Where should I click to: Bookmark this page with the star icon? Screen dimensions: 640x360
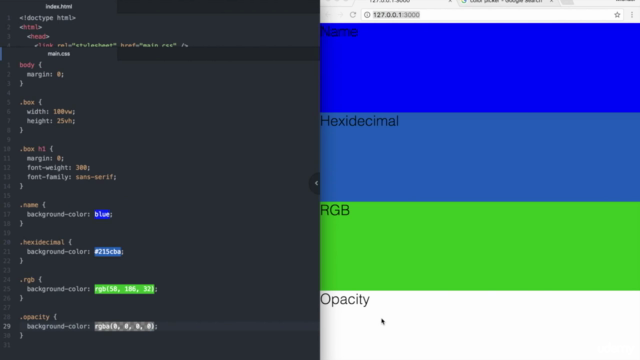coord(617,15)
